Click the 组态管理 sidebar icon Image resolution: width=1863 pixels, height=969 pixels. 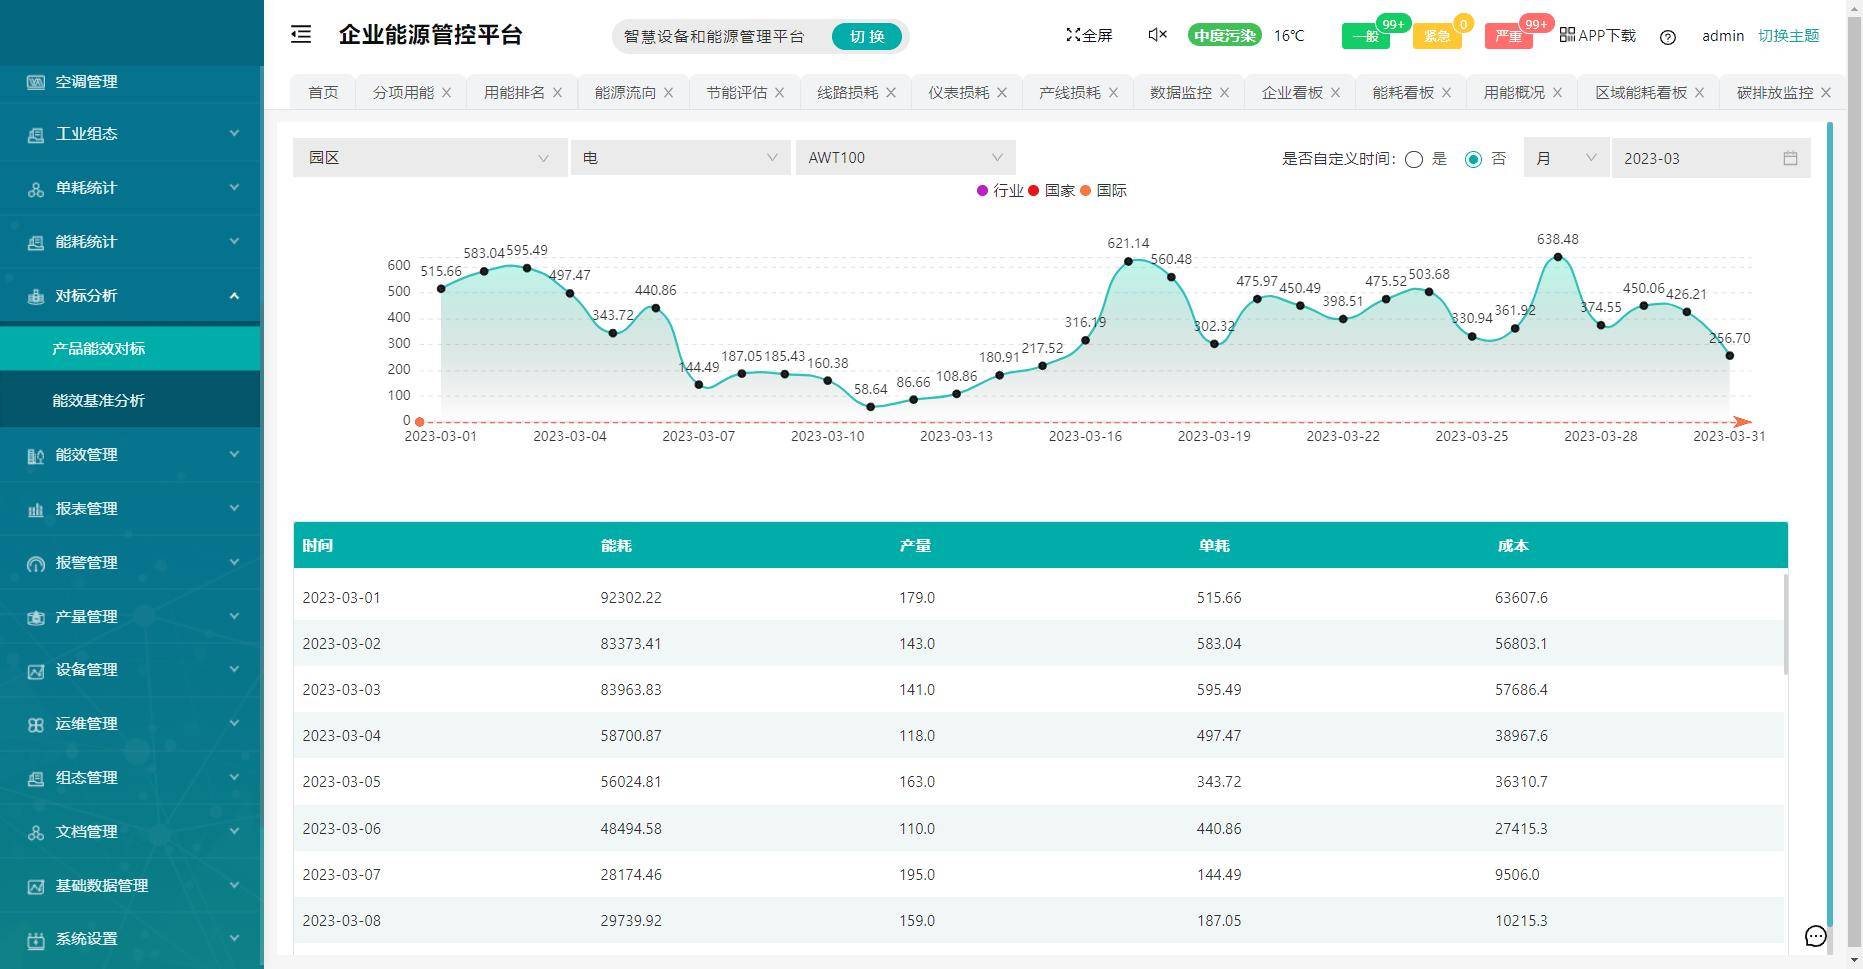pyautogui.click(x=36, y=778)
